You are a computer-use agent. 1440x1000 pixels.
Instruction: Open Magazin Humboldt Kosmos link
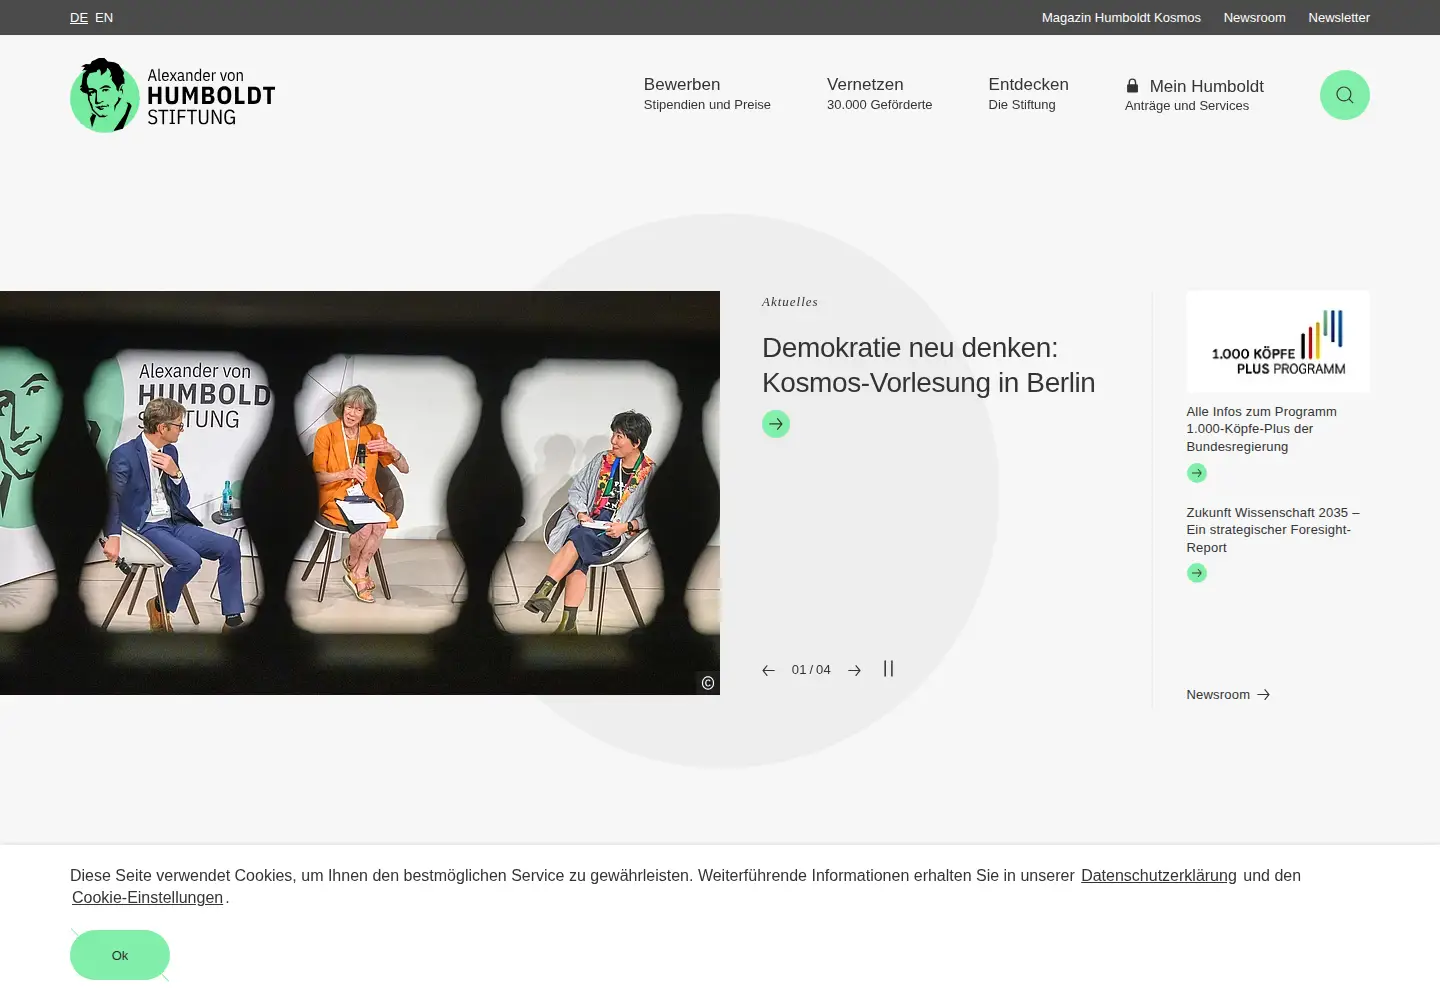1121,18
